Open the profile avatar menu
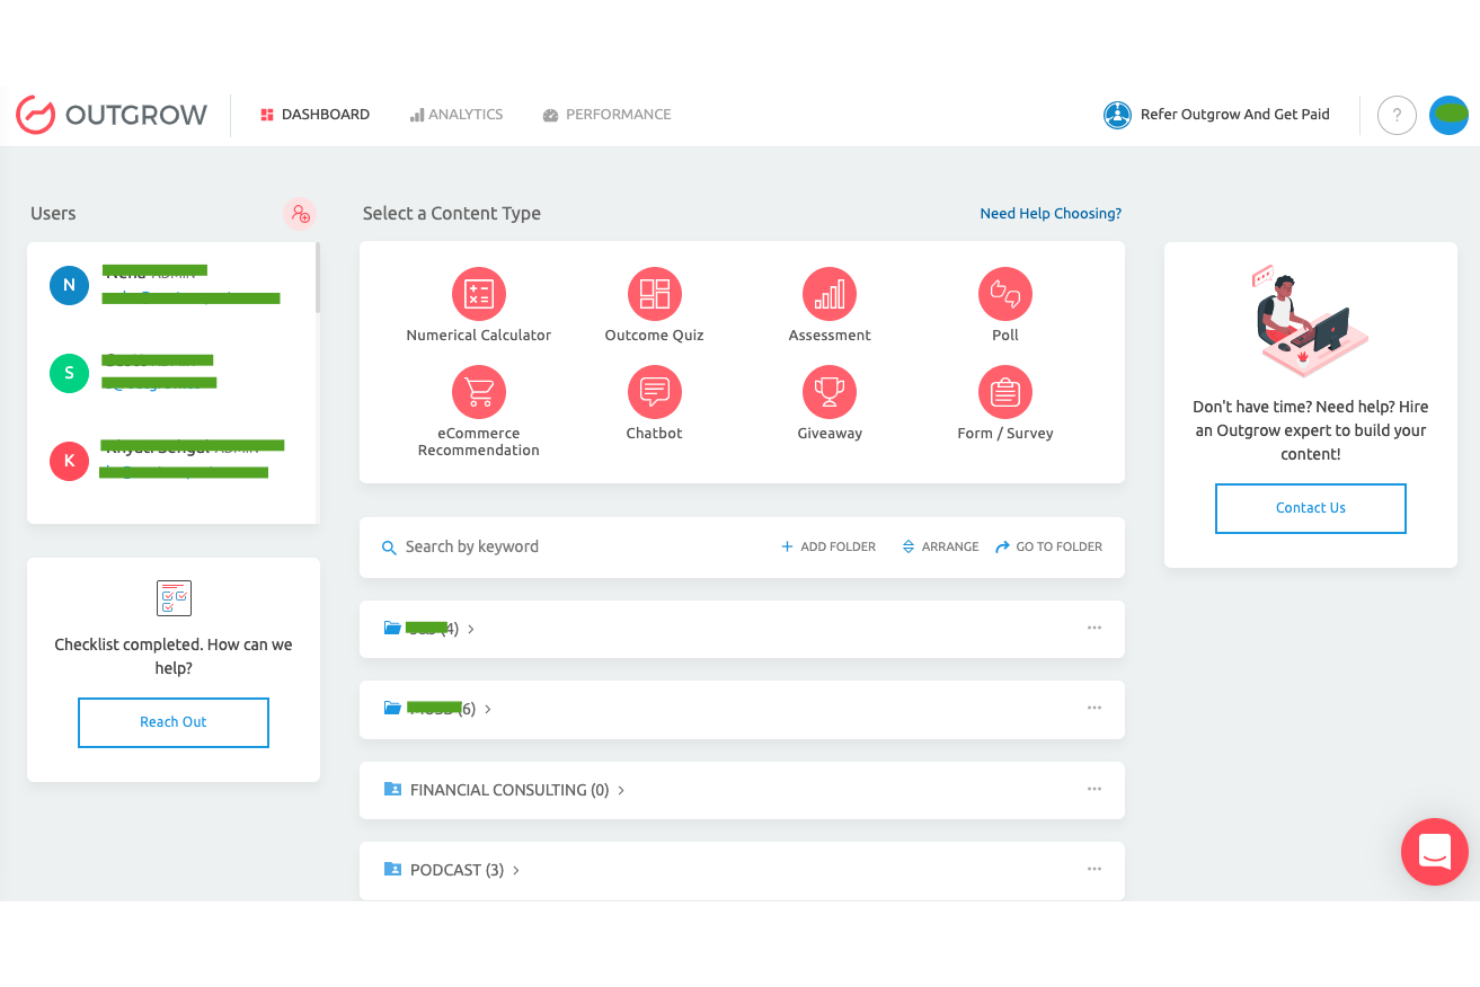Image resolution: width=1480 pixels, height=987 pixels. (x=1449, y=115)
